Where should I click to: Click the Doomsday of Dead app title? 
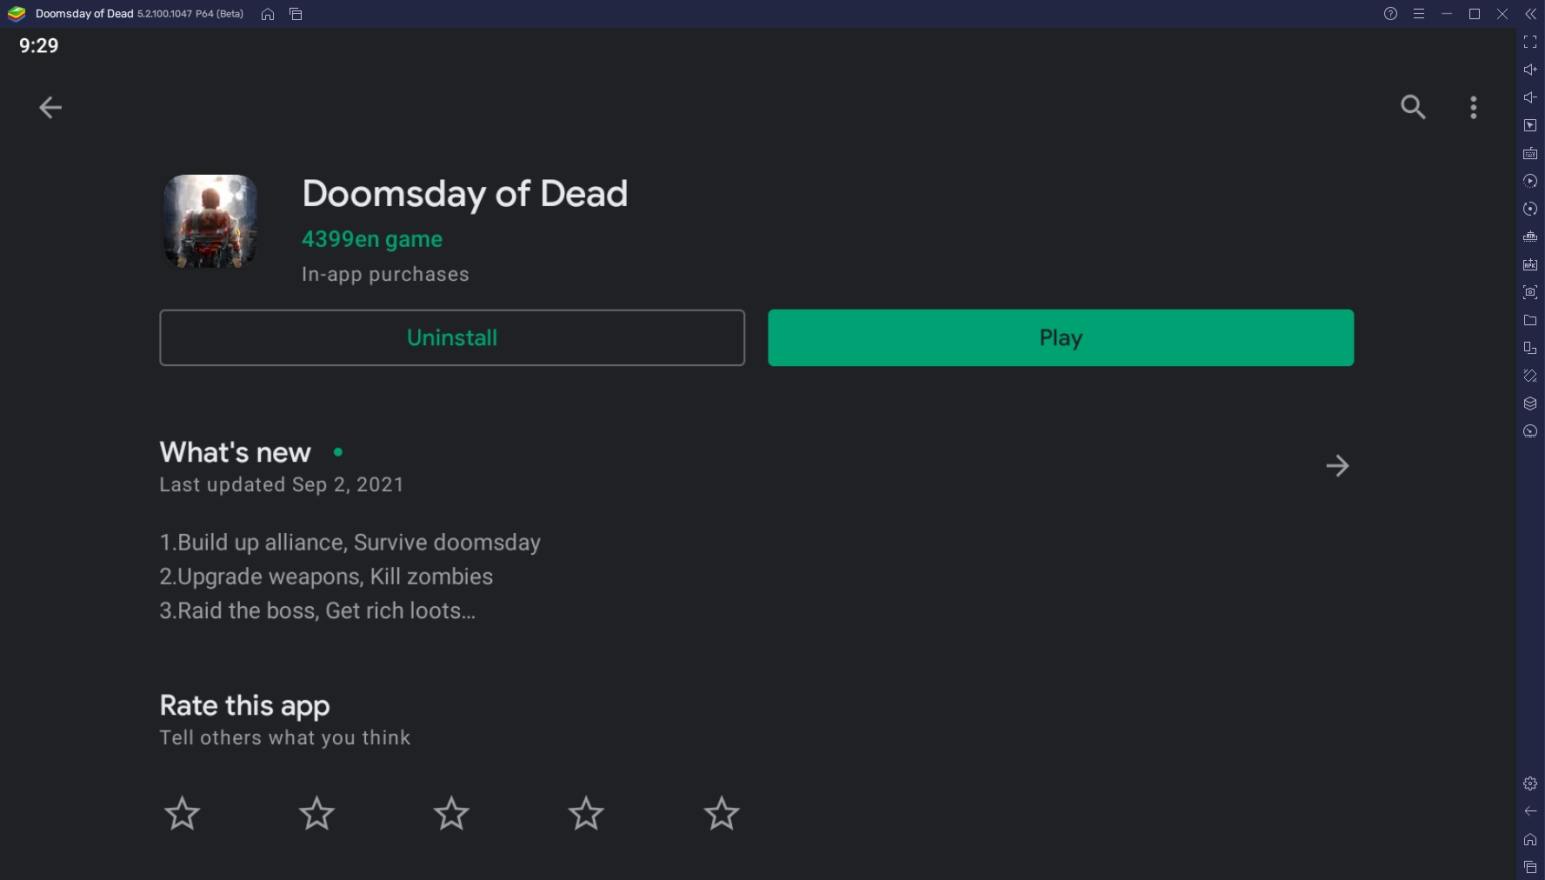(x=465, y=194)
